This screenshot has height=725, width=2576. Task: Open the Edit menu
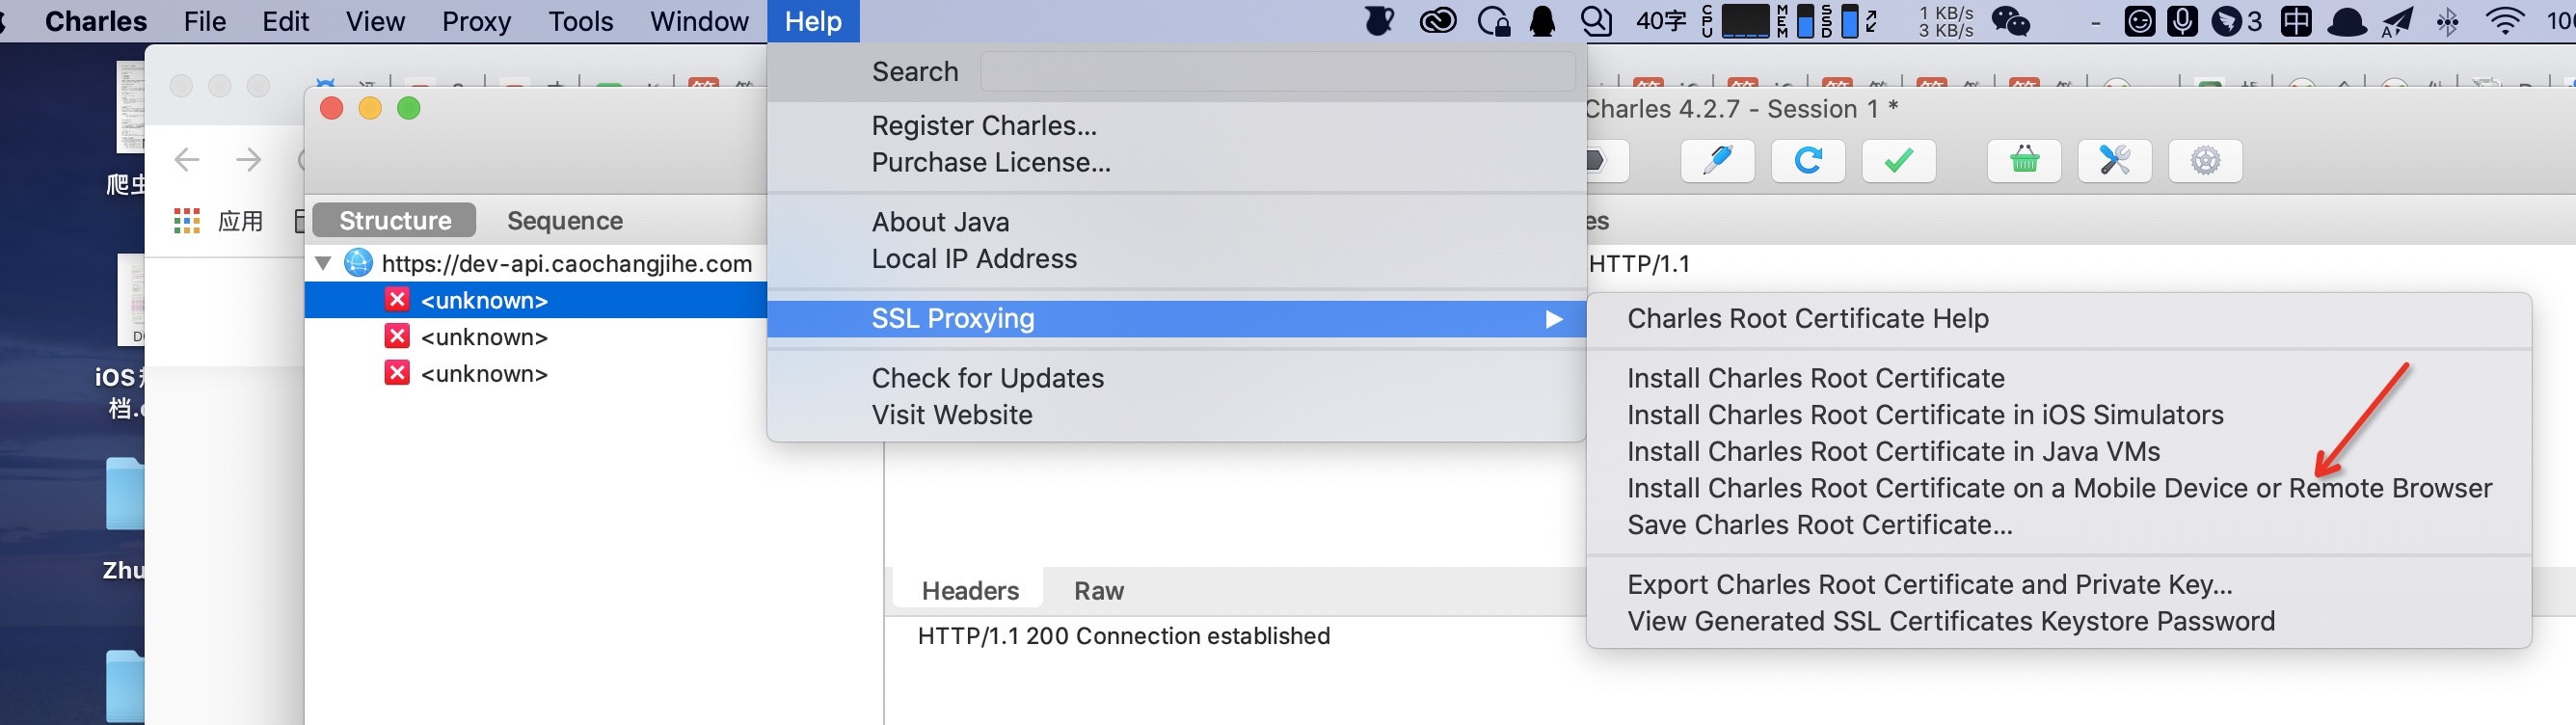(285, 21)
